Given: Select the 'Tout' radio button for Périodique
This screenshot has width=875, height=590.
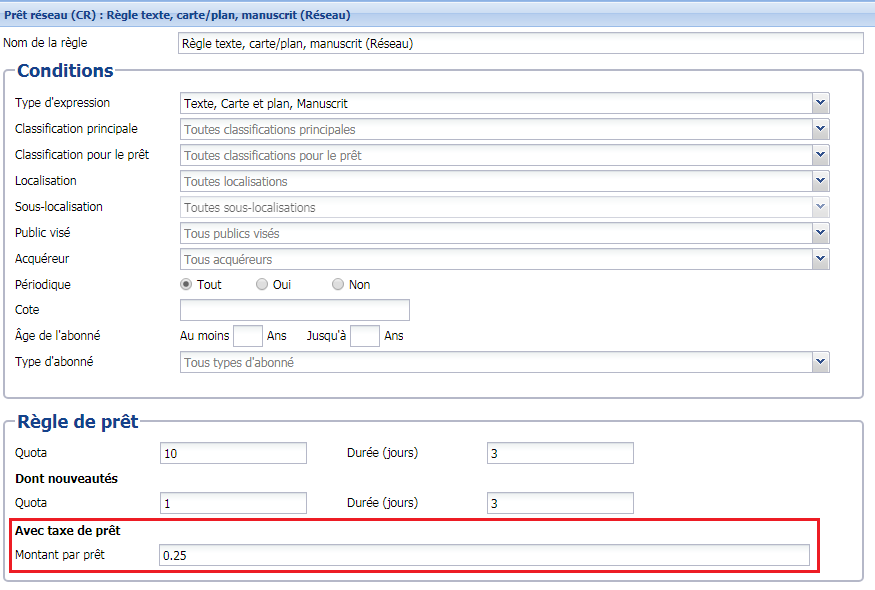Looking at the screenshot, I should click(x=186, y=285).
